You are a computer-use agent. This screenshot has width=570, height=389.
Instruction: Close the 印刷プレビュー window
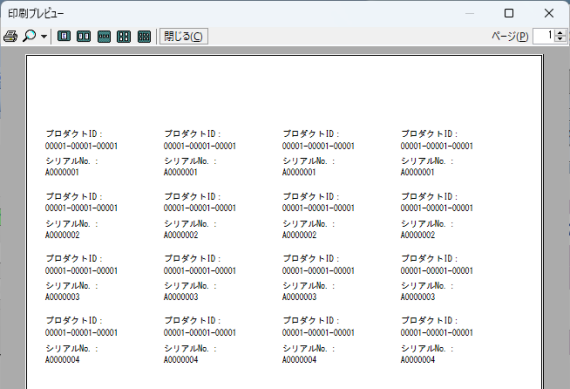click(549, 13)
